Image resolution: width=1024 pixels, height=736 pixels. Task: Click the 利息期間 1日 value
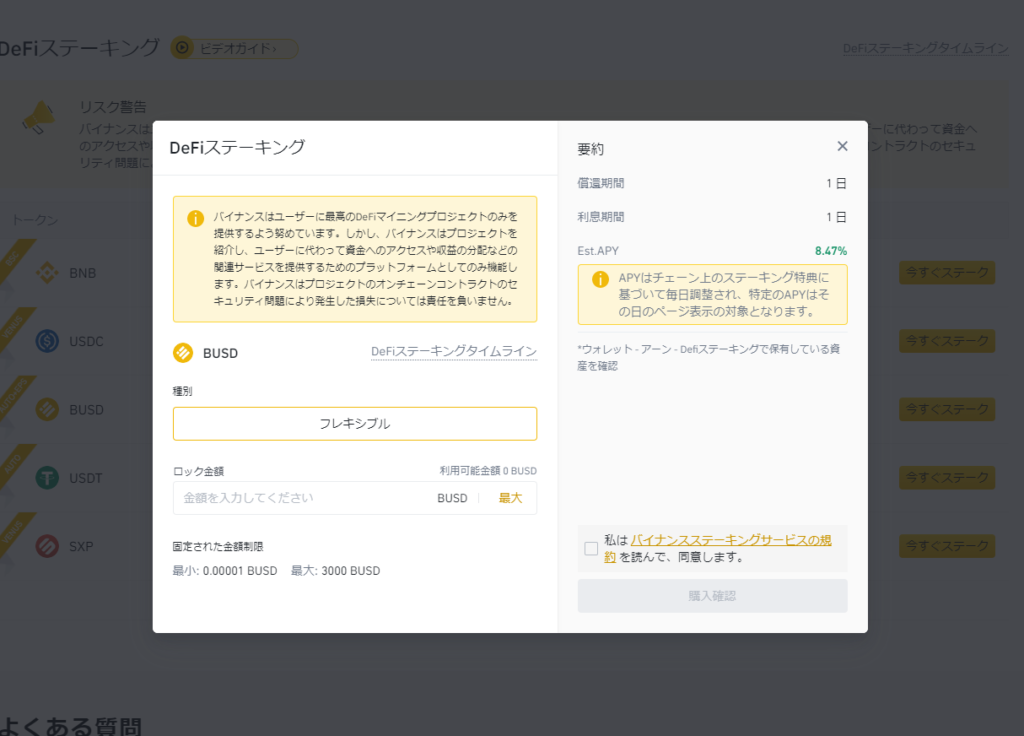(x=836, y=217)
